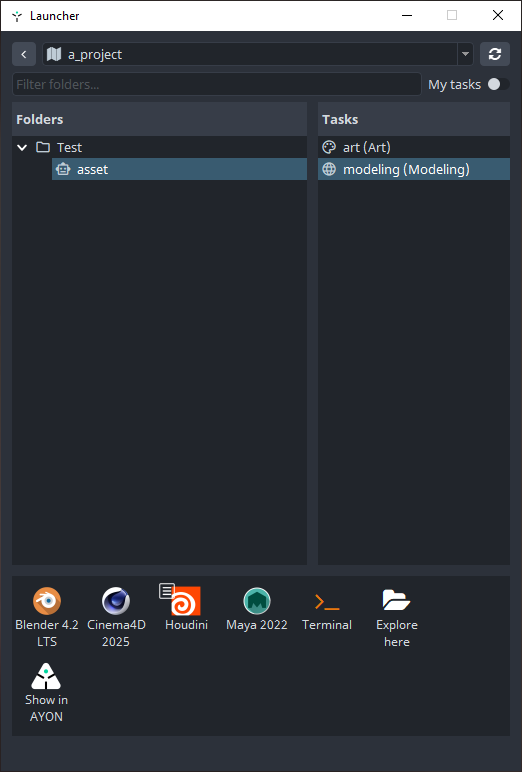Click the Tasks column header

pyautogui.click(x=414, y=119)
